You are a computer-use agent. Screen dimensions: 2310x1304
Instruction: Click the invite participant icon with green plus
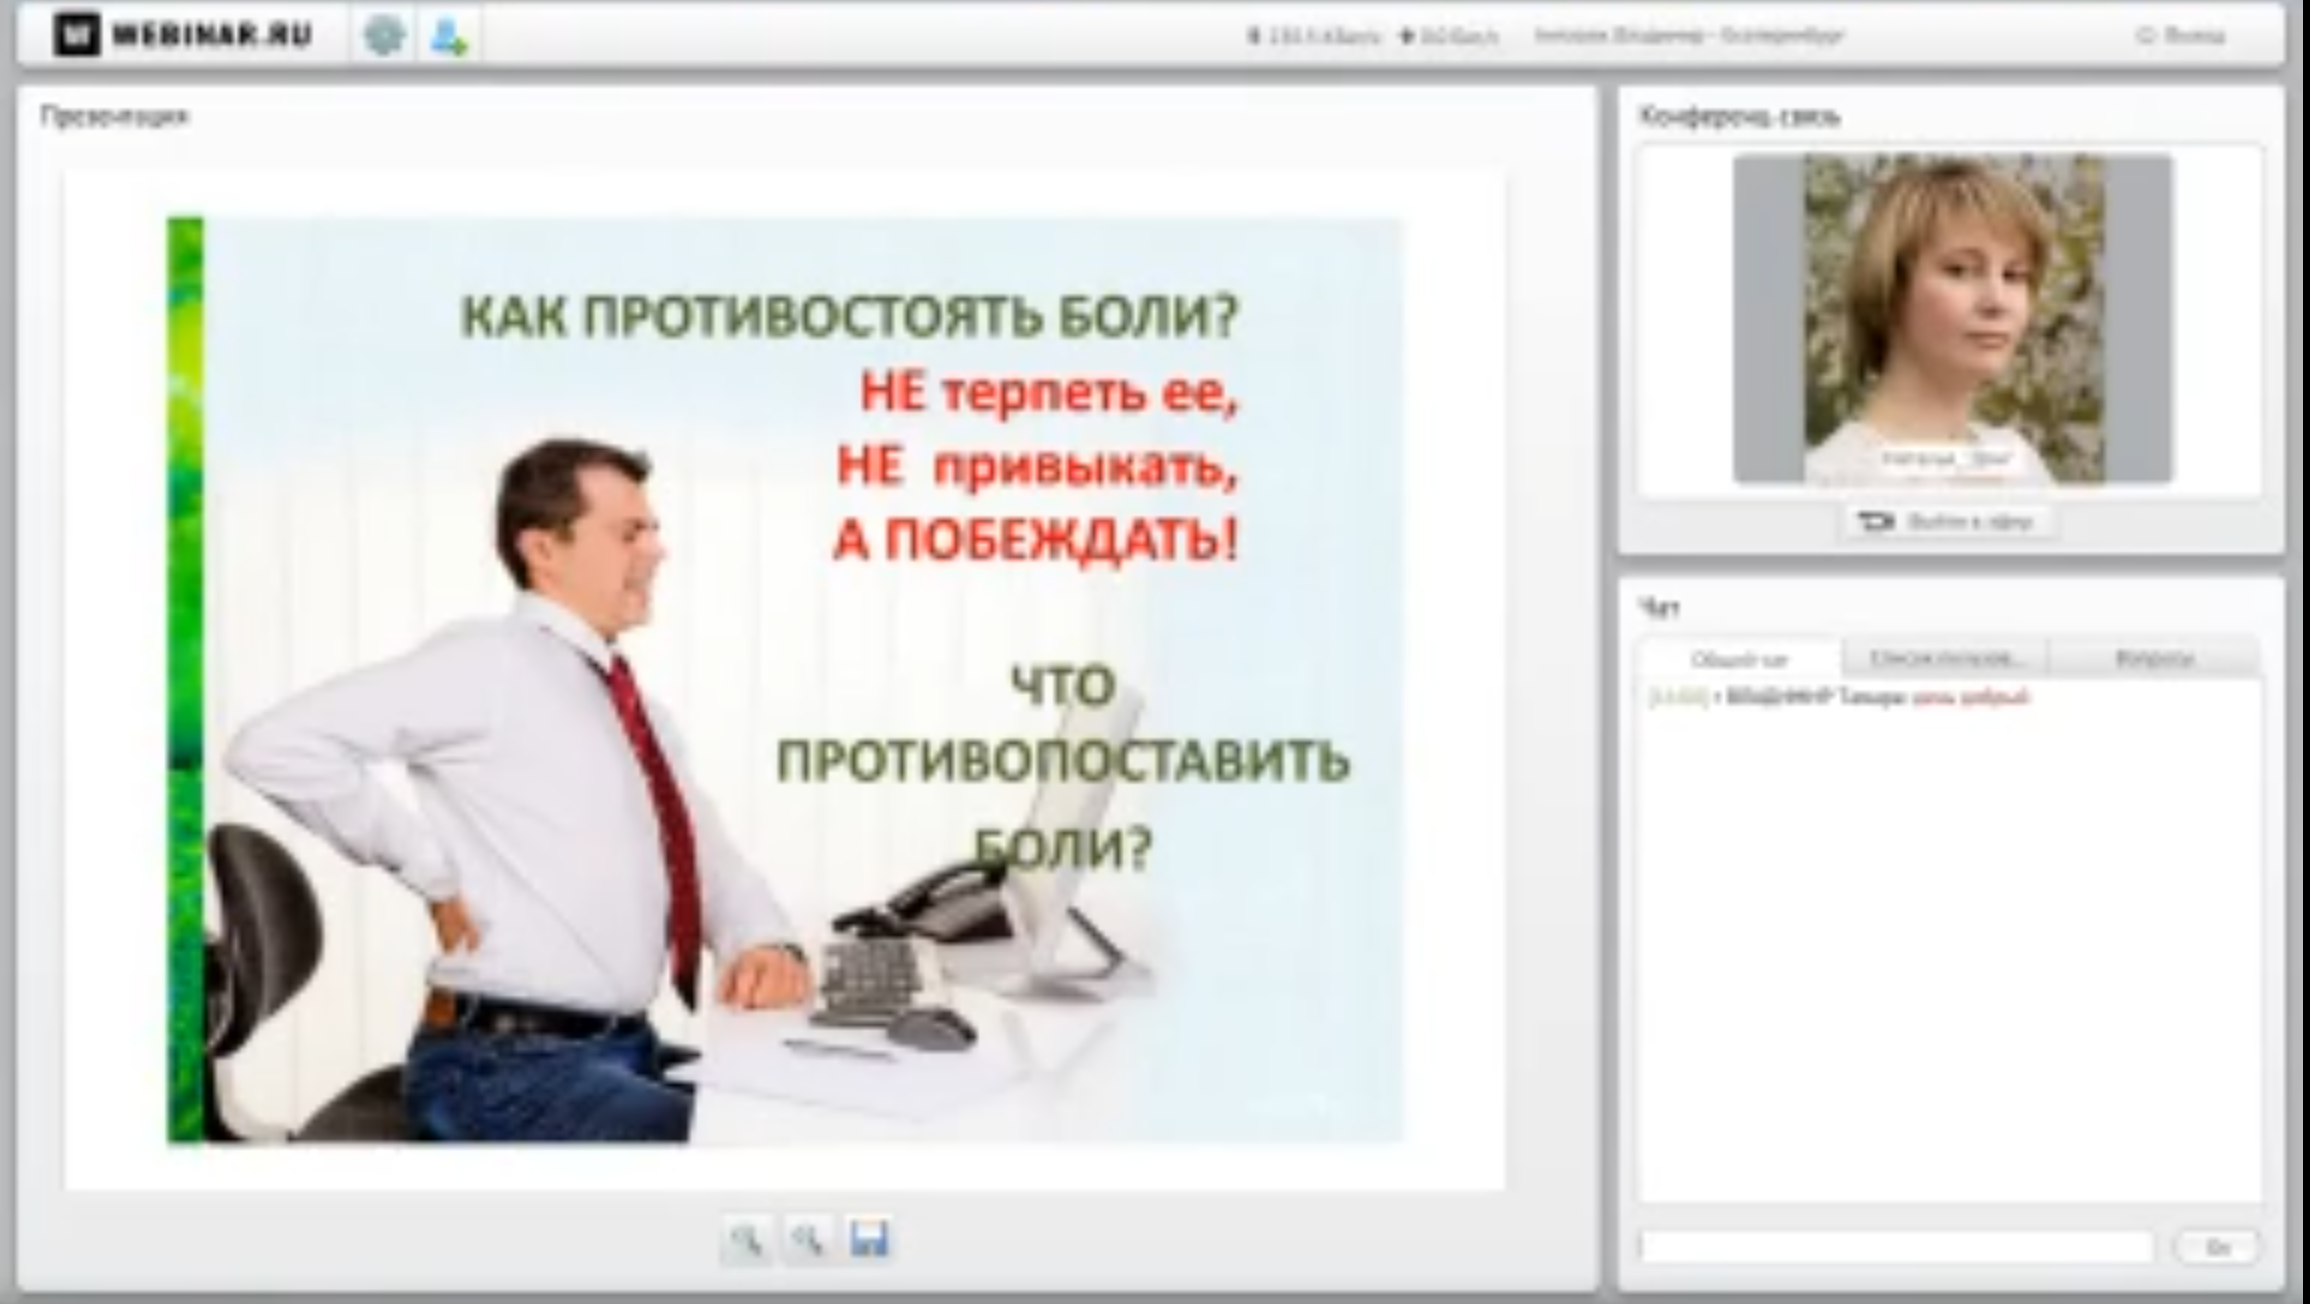[x=447, y=37]
